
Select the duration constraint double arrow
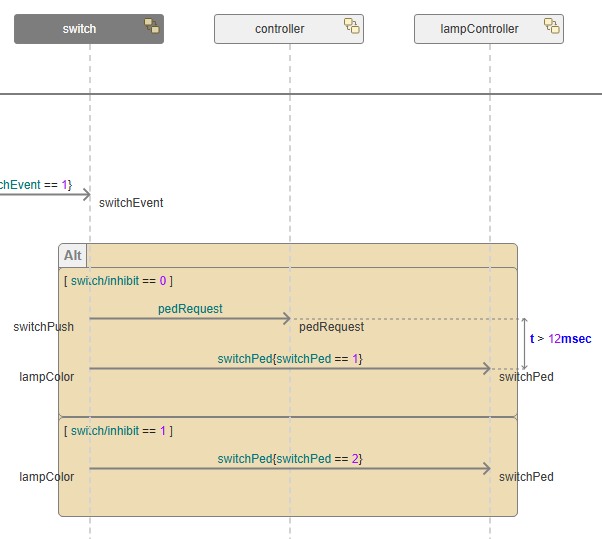click(524, 344)
